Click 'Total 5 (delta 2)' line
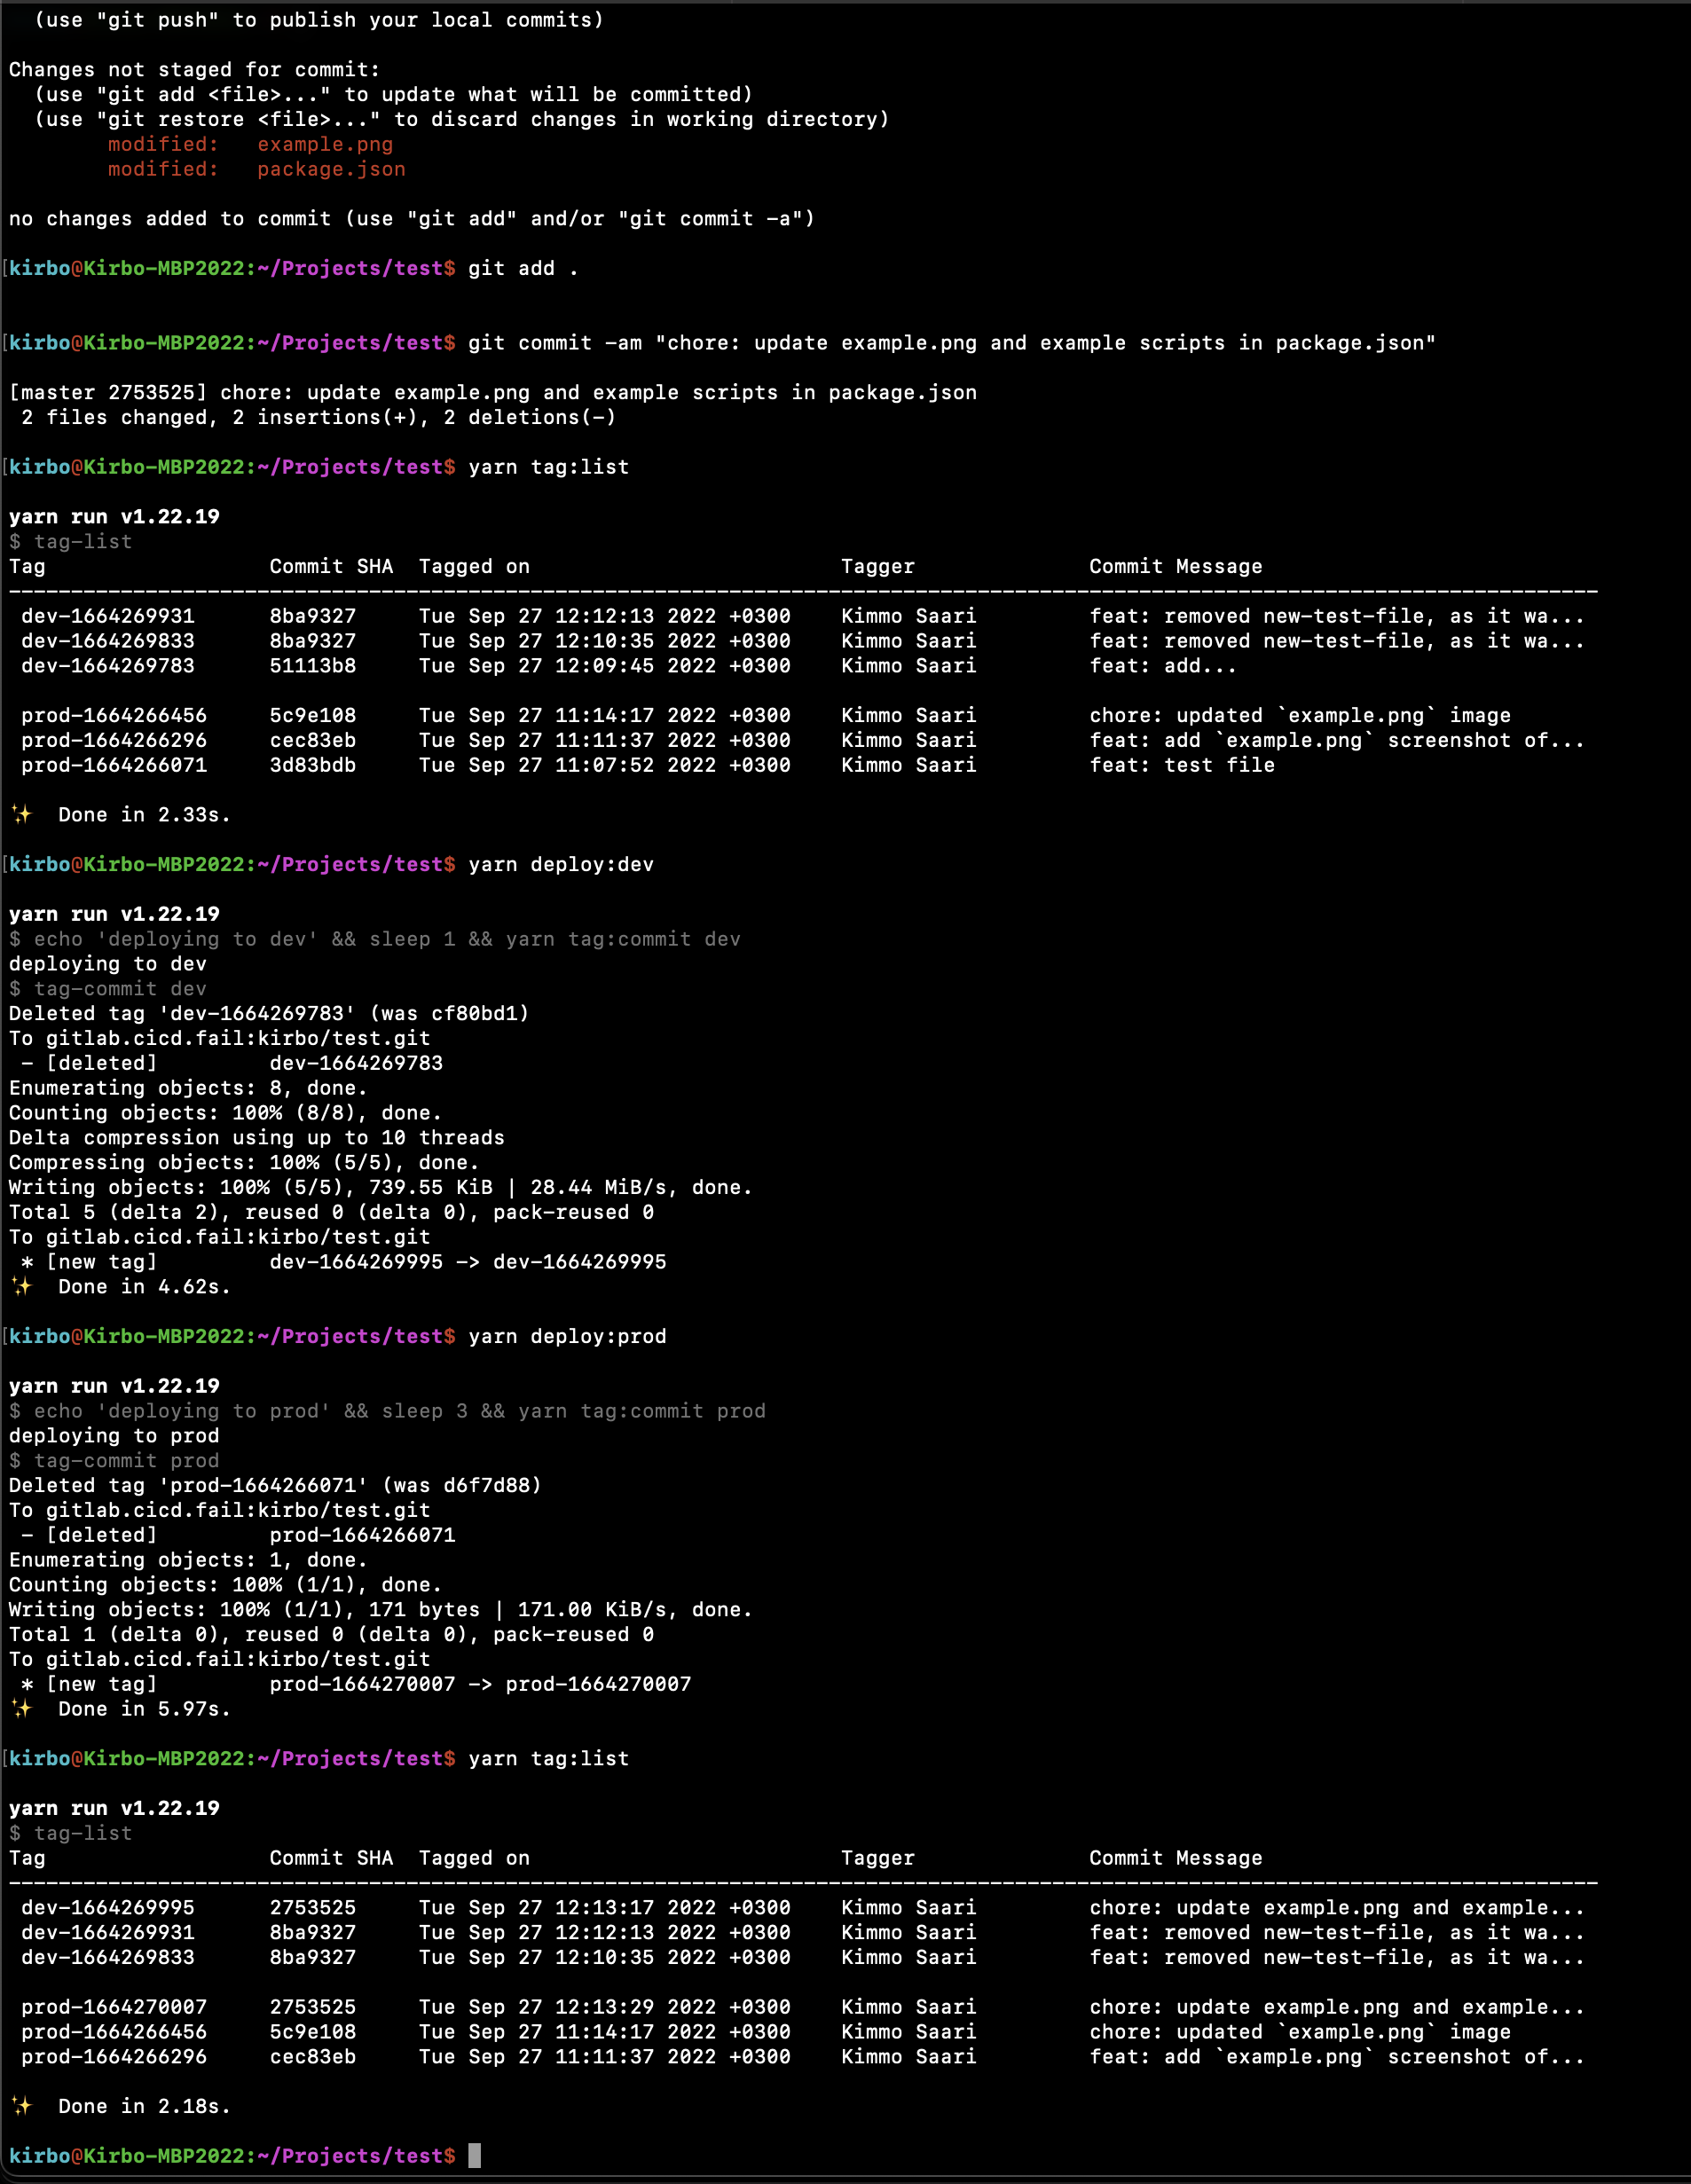Screen dimensions: 1691x2184 coord(331,1212)
